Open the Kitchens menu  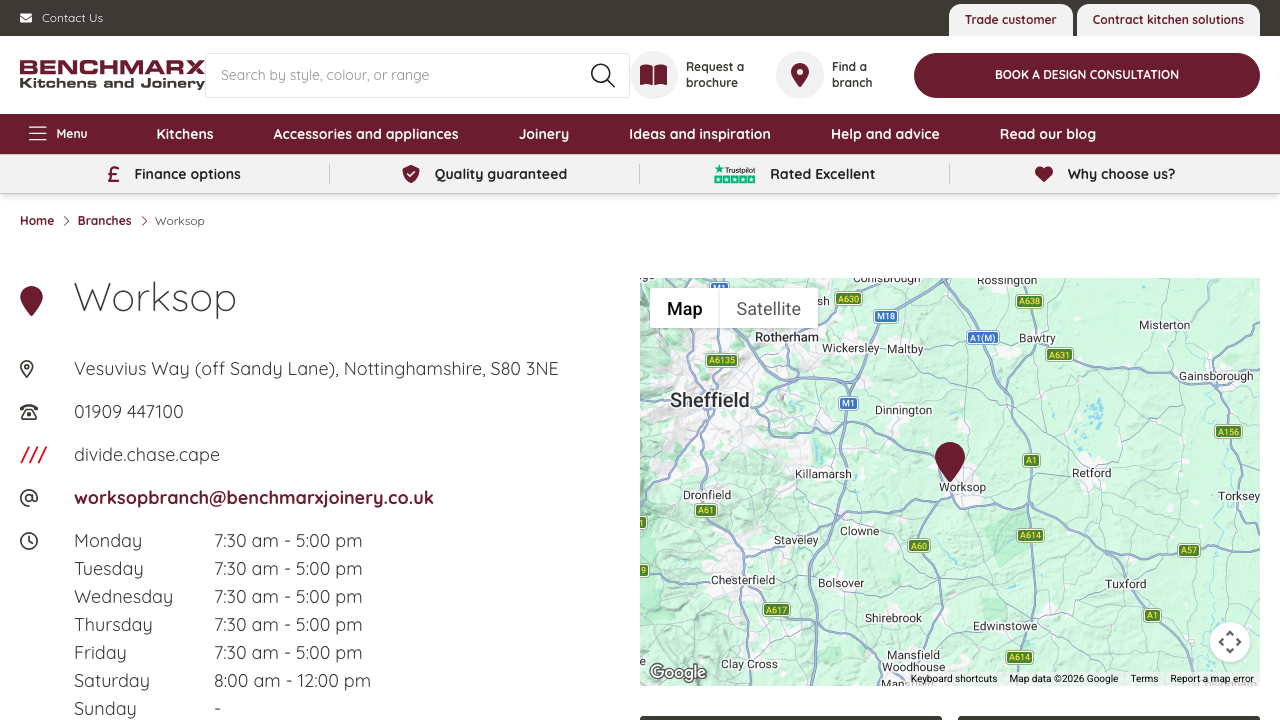pyautogui.click(x=184, y=133)
